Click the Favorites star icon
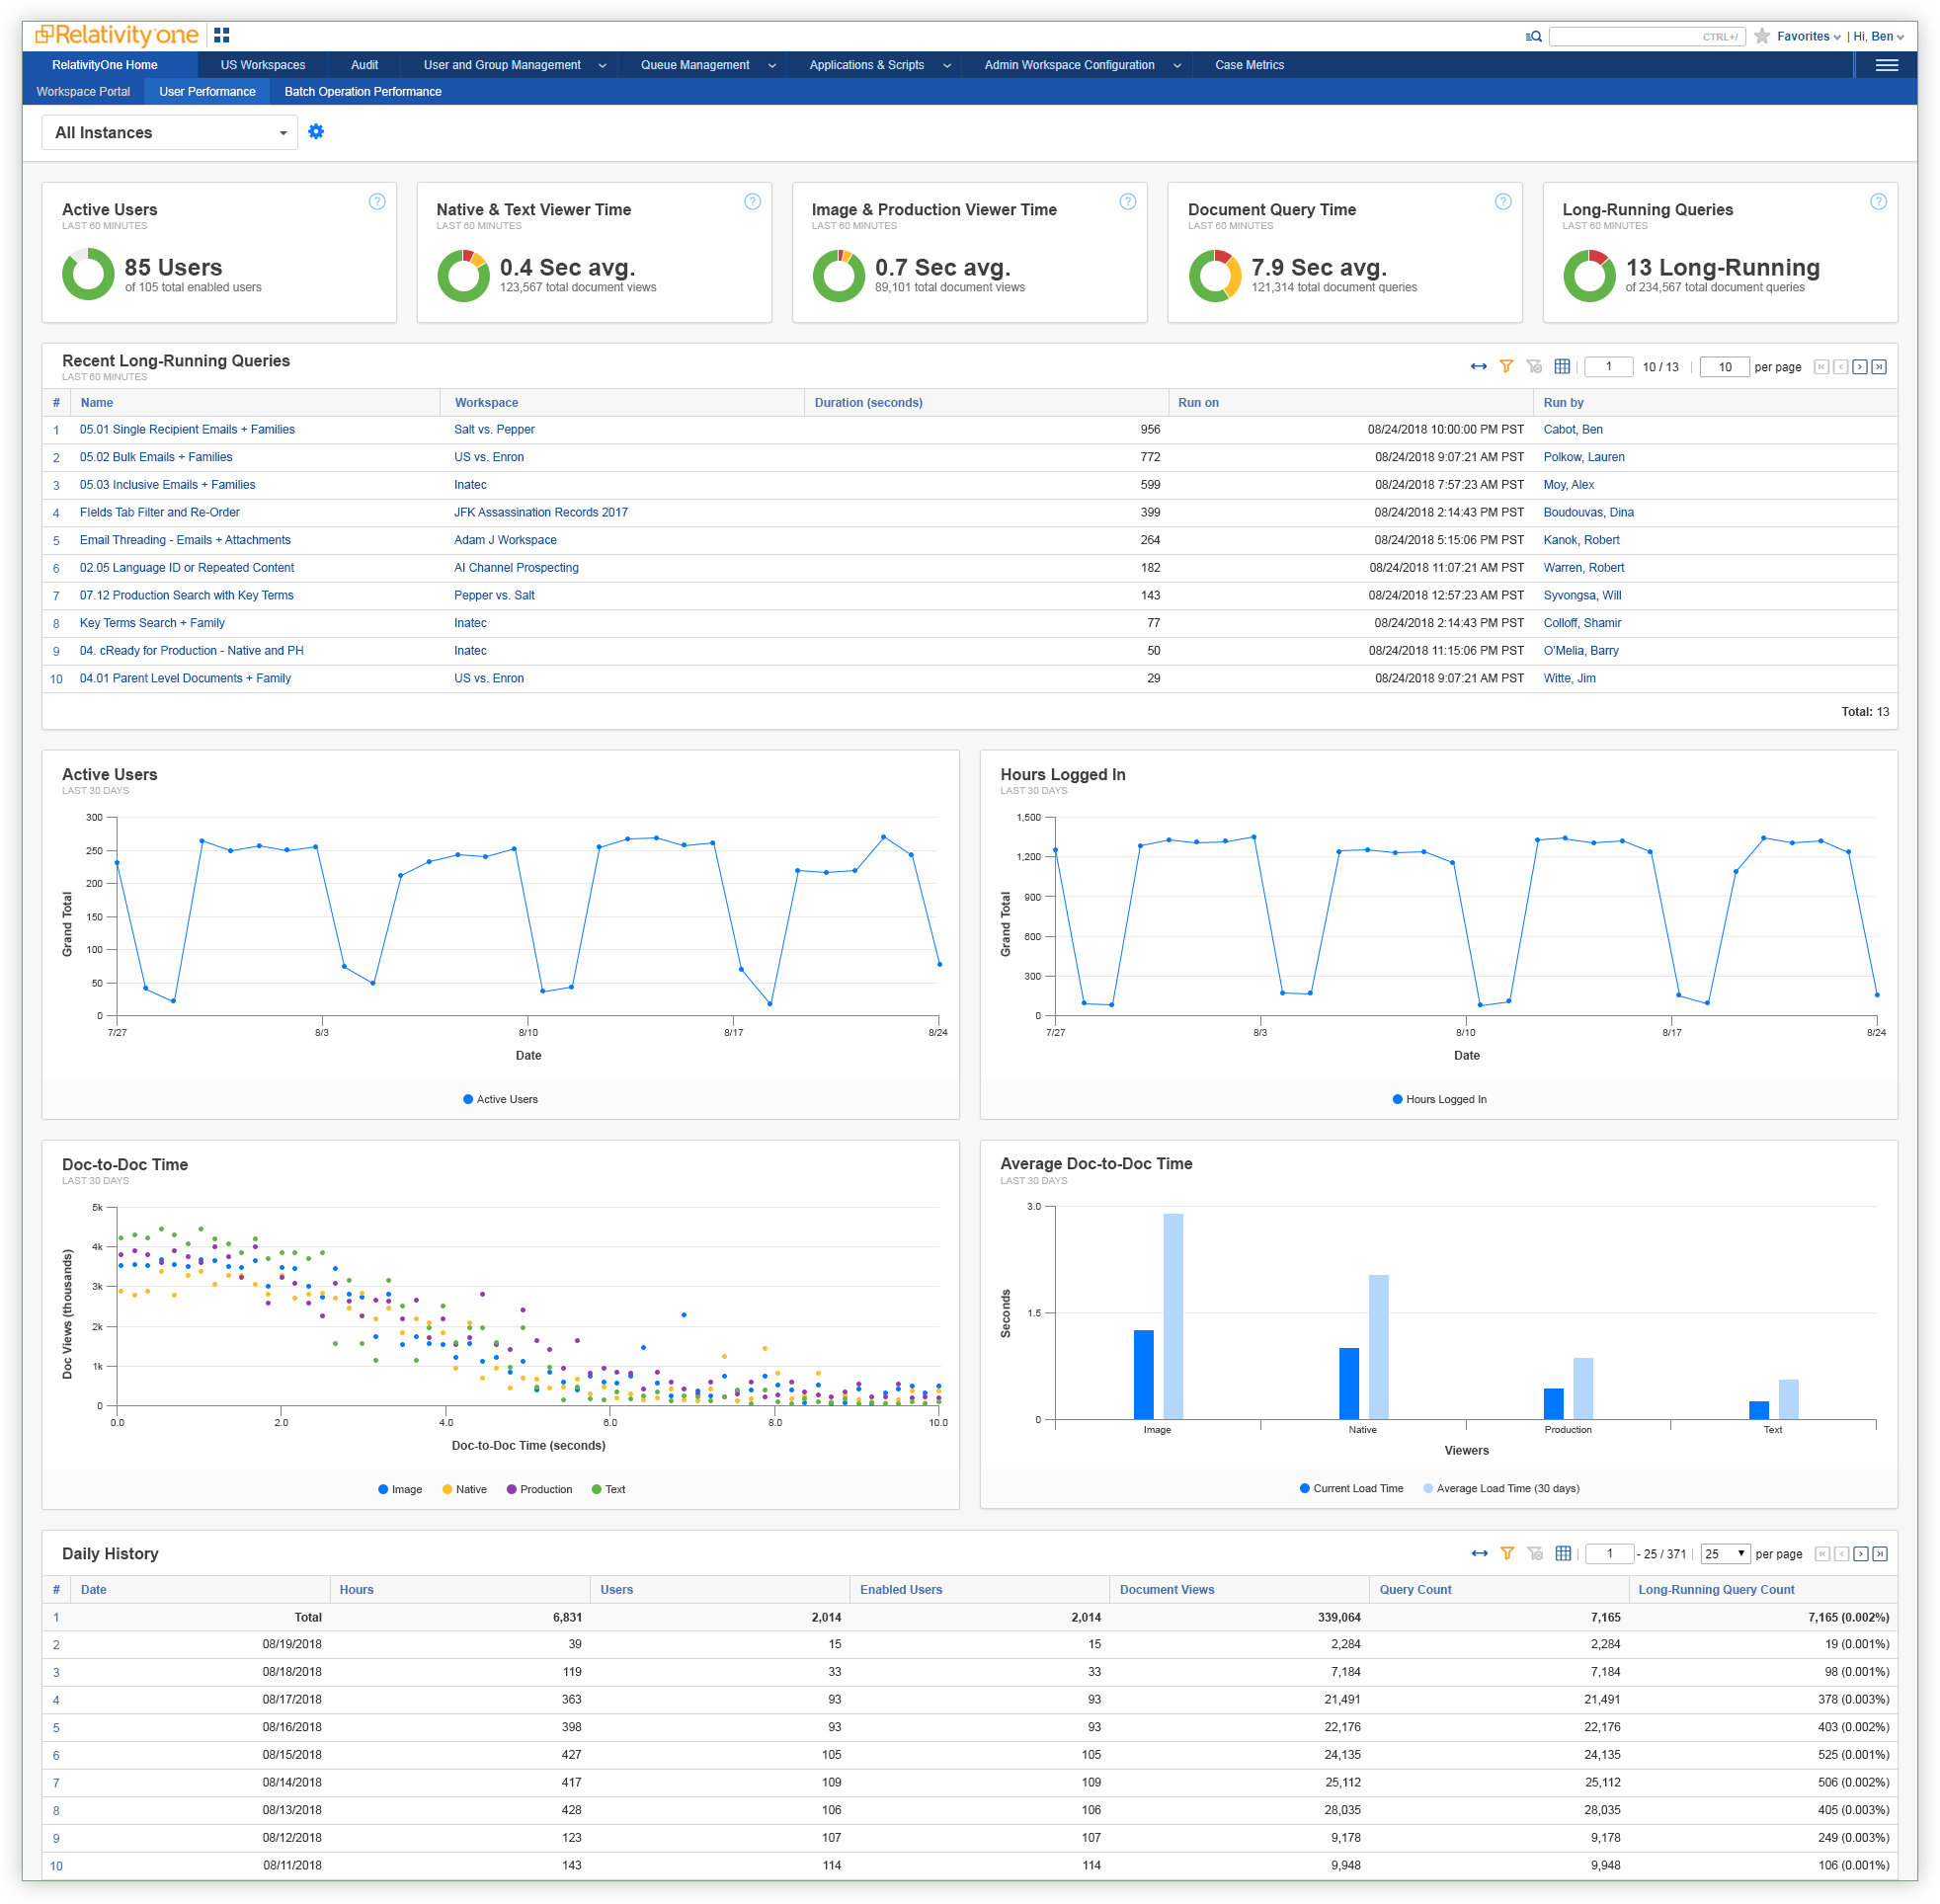This screenshot has height=1904, width=1940. click(x=1761, y=36)
